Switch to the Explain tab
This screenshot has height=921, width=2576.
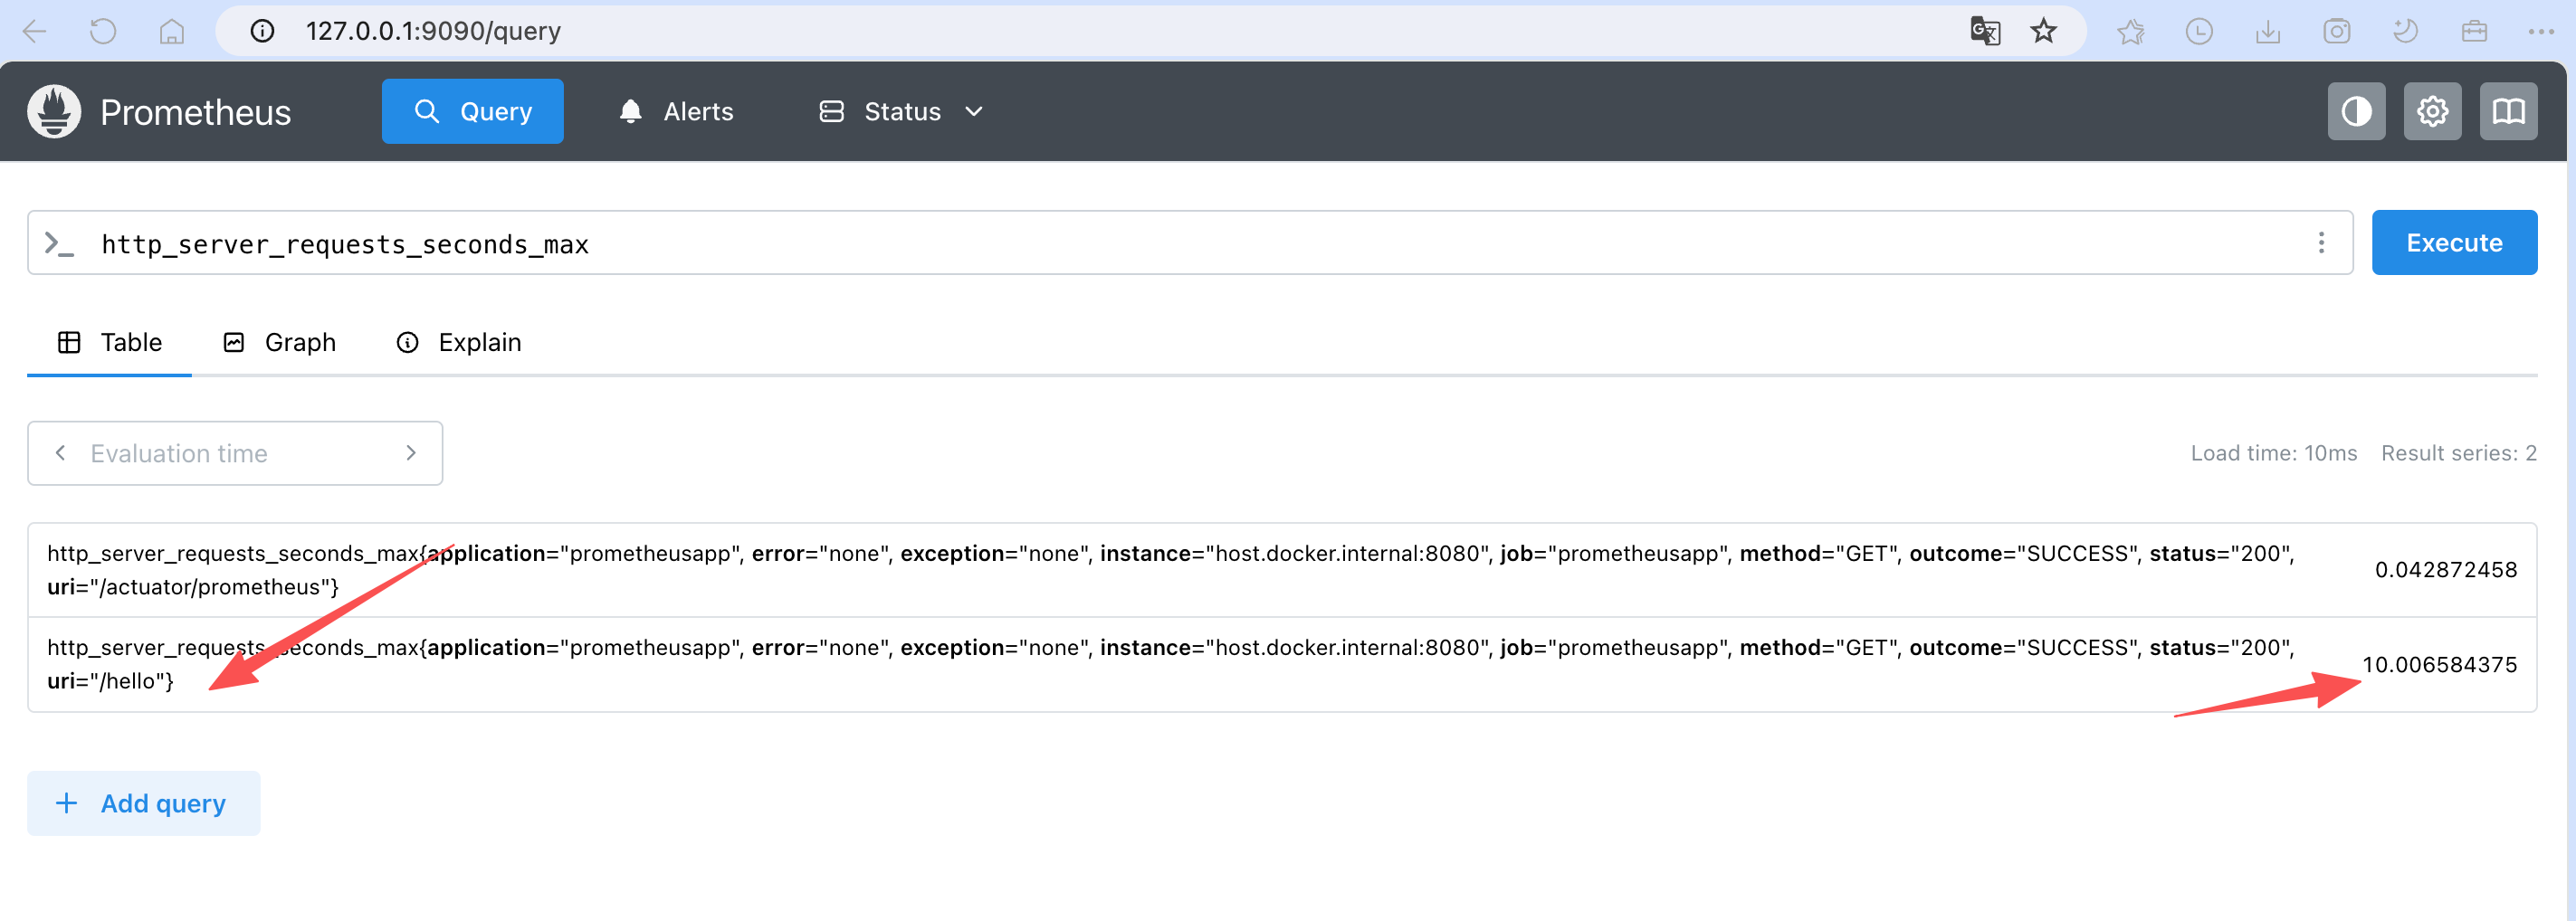coord(459,343)
